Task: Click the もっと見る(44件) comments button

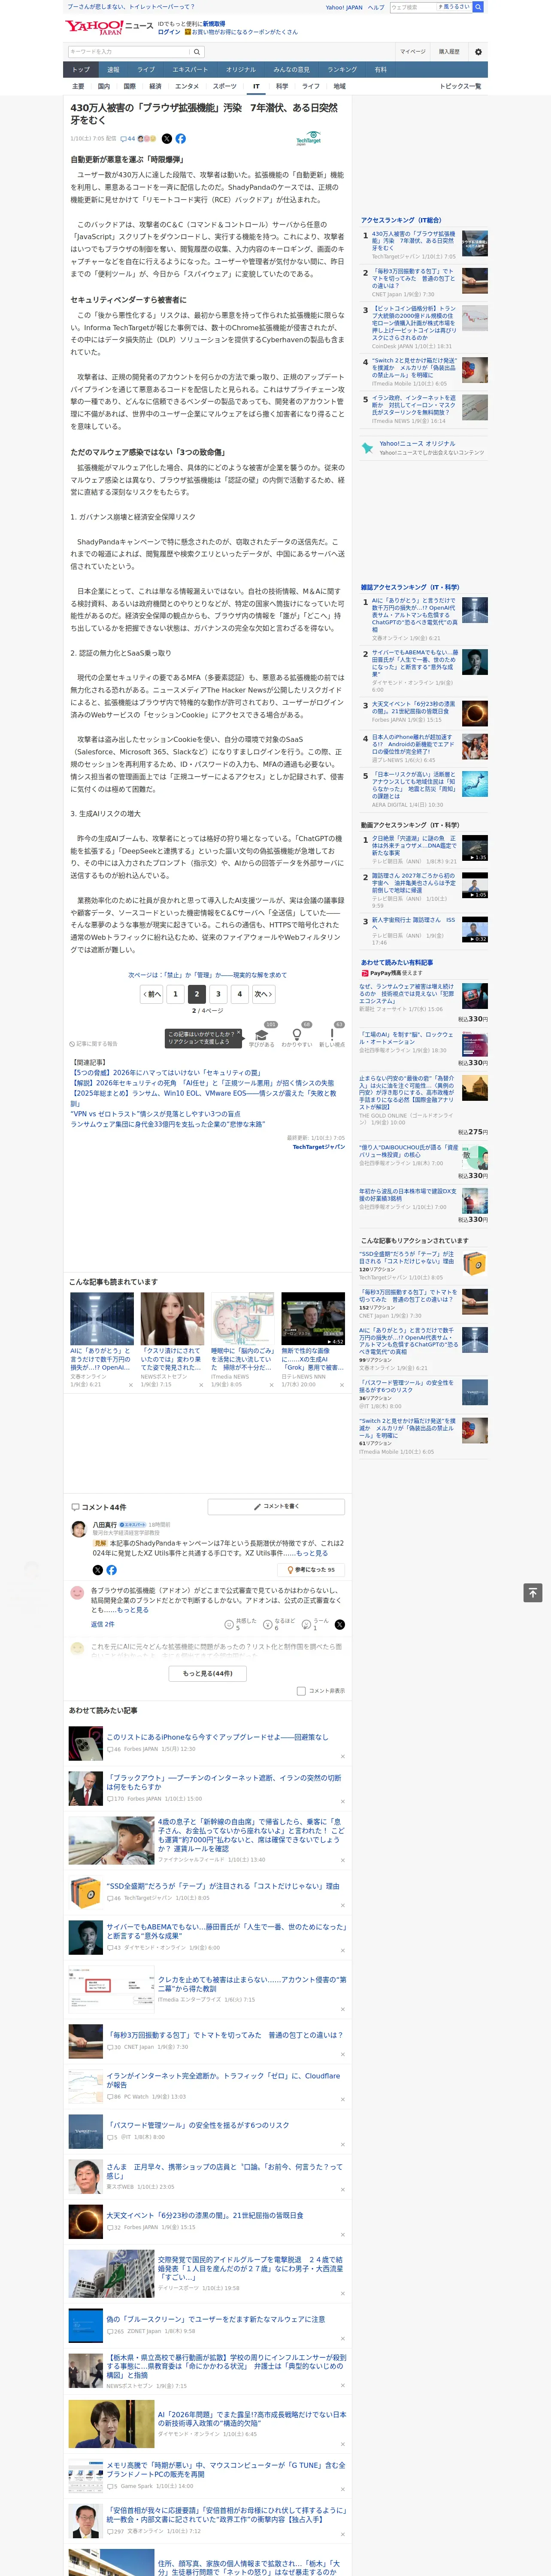Action: 208,1674
